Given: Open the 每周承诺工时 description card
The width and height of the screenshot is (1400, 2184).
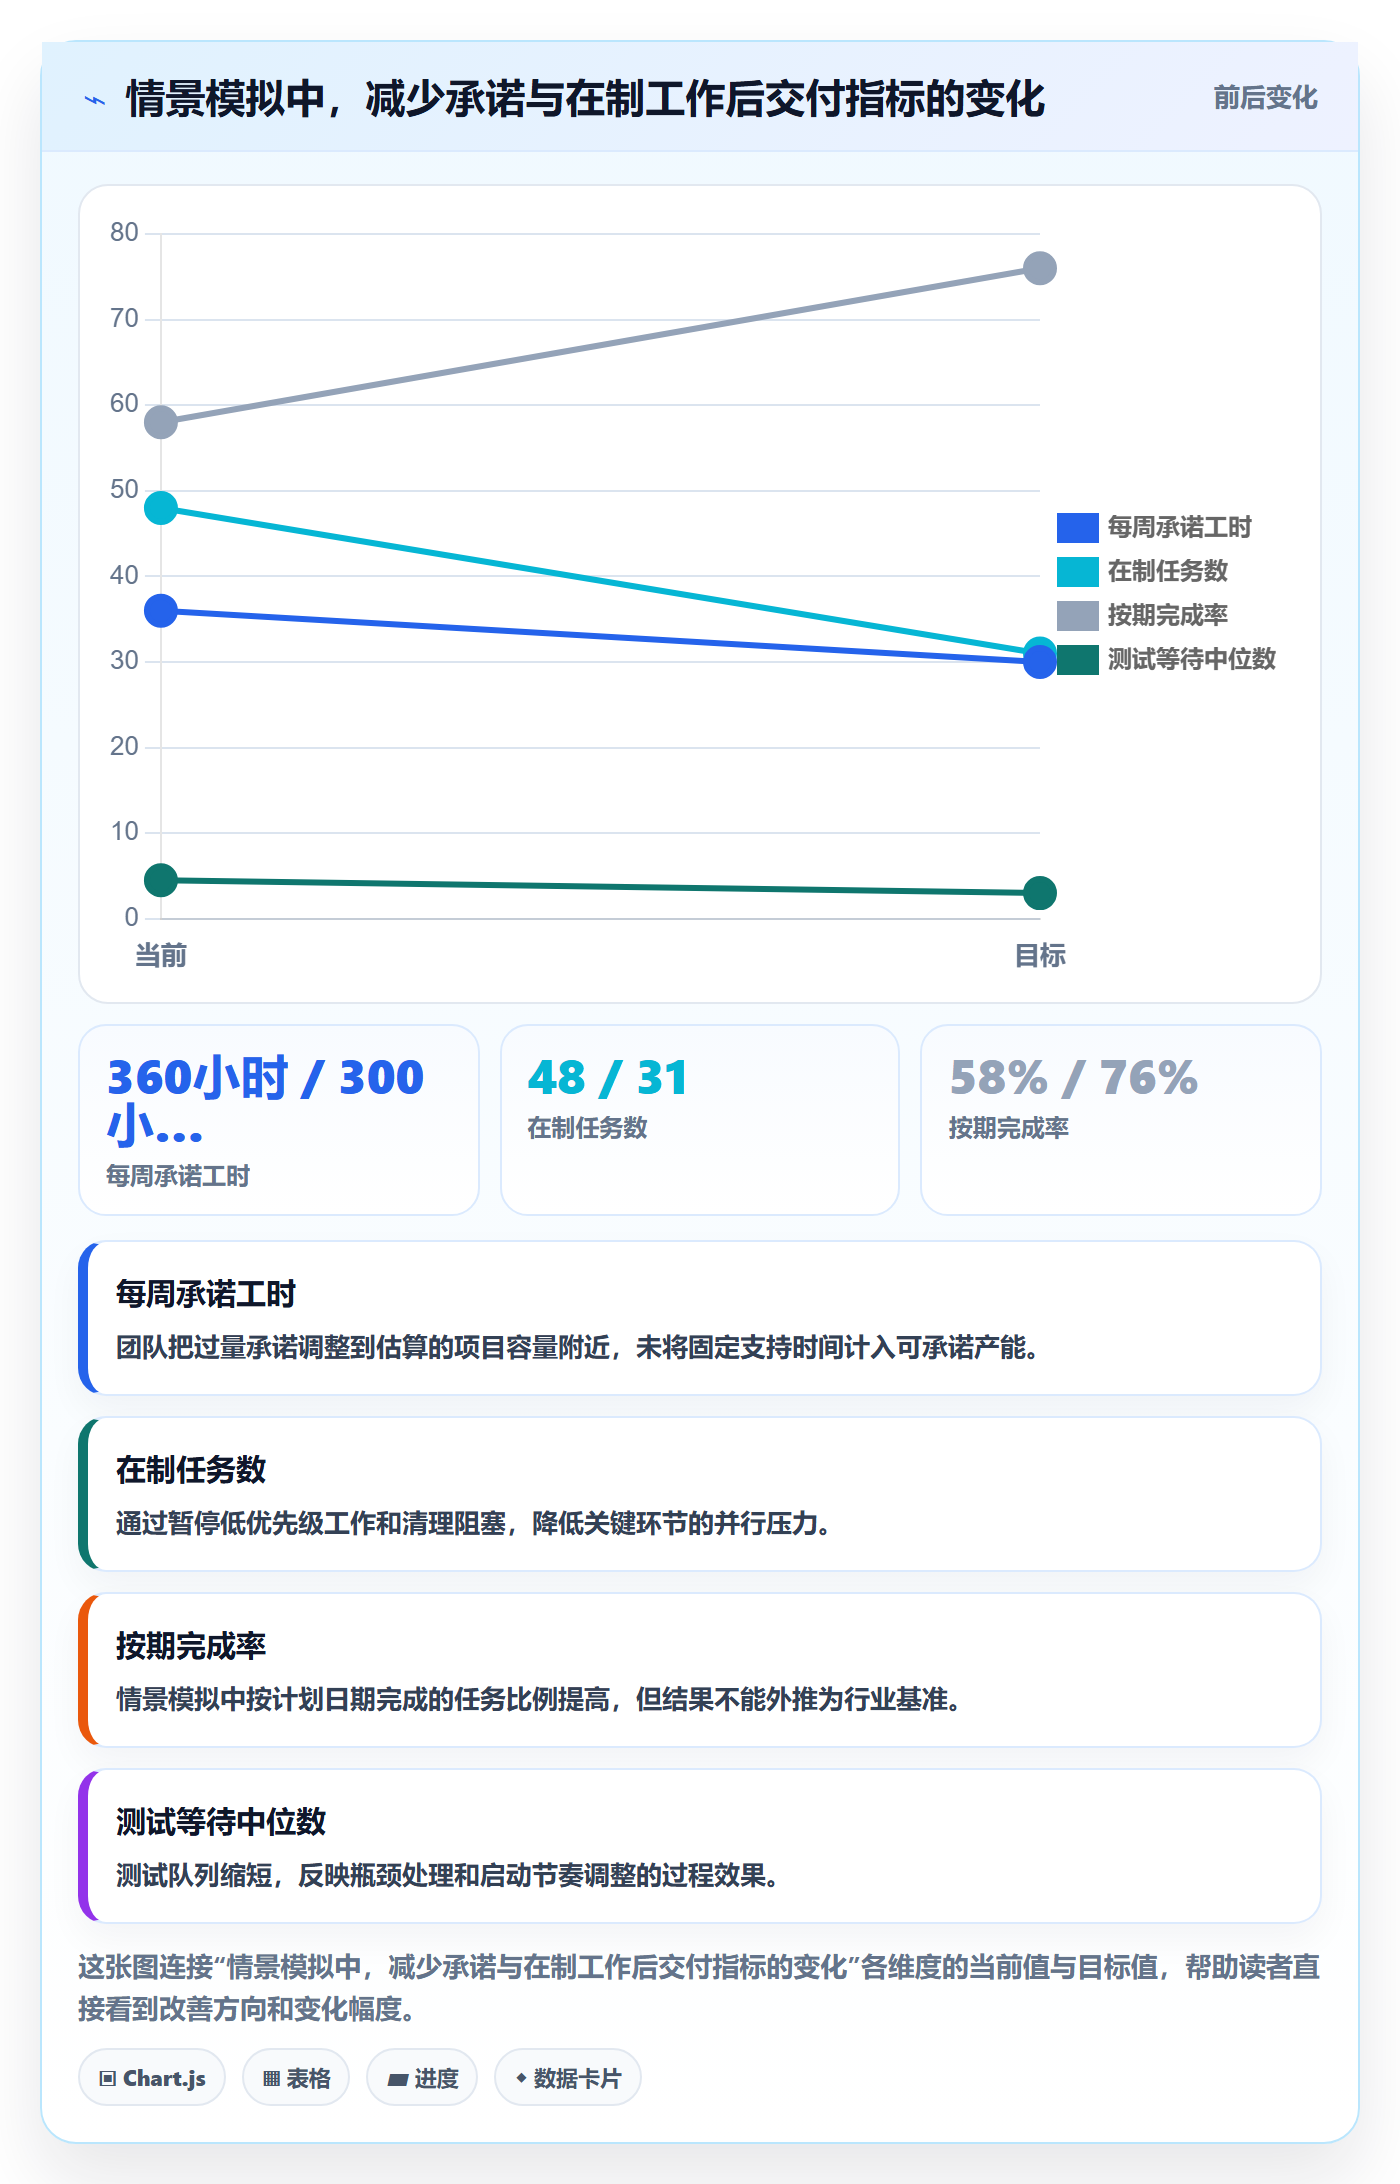Looking at the screenshot, I should click(700, 1318).
